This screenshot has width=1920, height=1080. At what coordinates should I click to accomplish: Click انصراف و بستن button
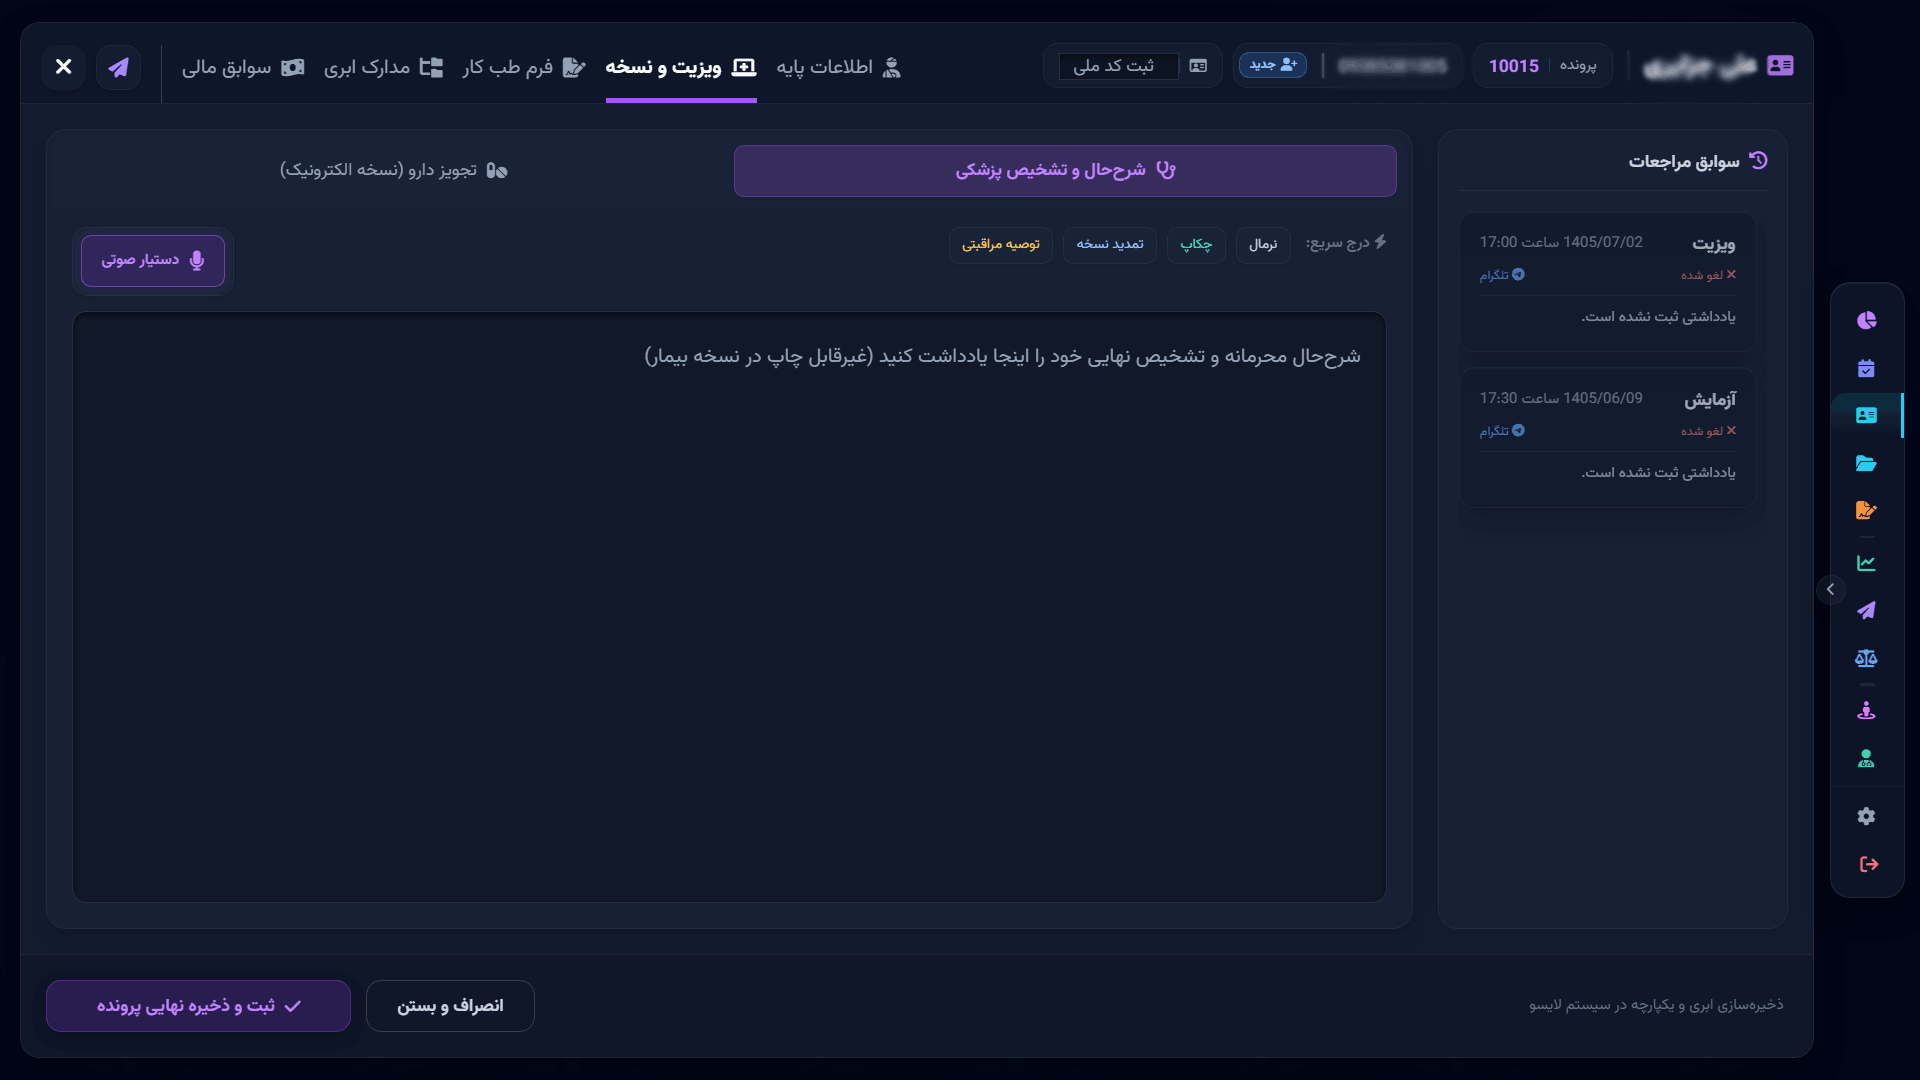click(450, 1006)
